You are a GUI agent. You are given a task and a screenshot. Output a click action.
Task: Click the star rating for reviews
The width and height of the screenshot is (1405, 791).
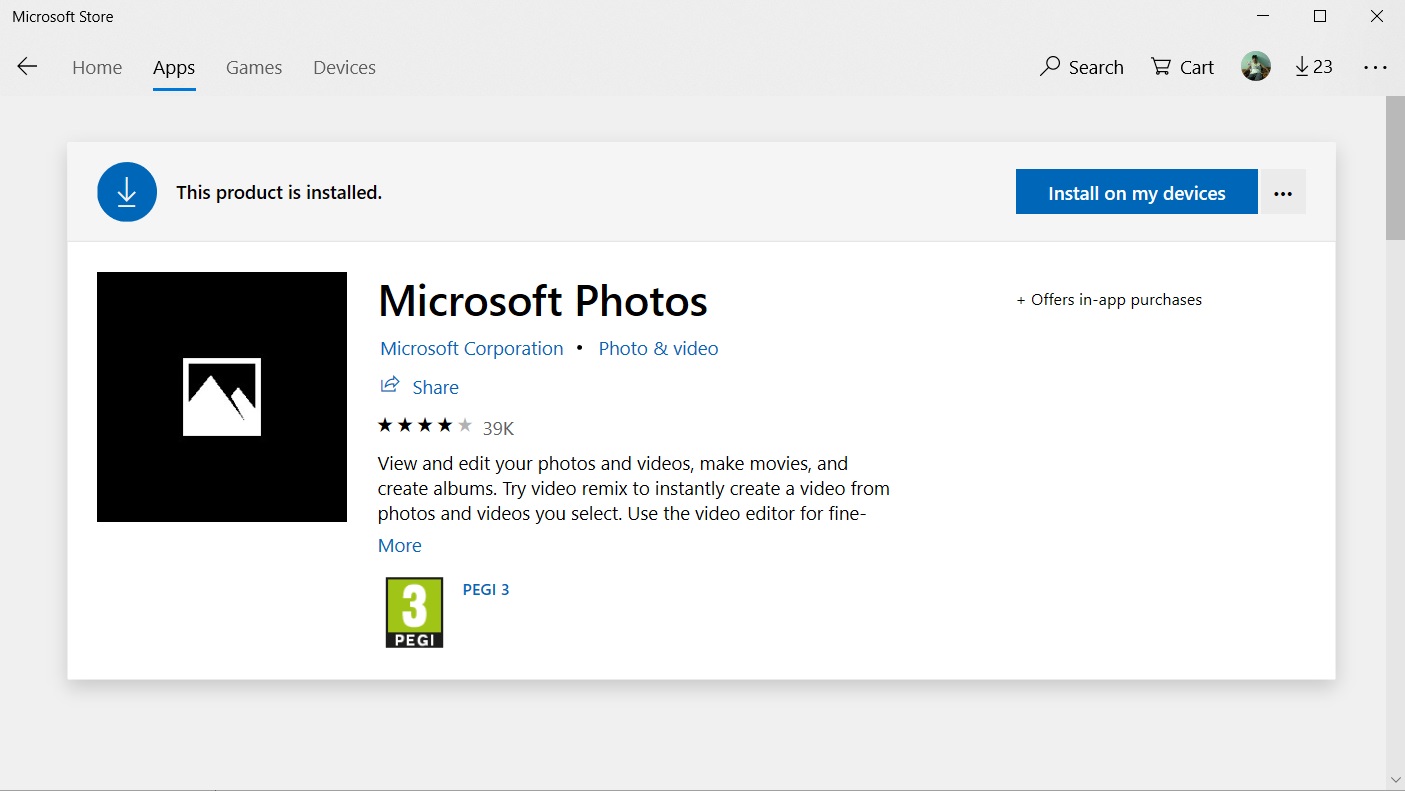pyautogui.click(x=425, y=426)
